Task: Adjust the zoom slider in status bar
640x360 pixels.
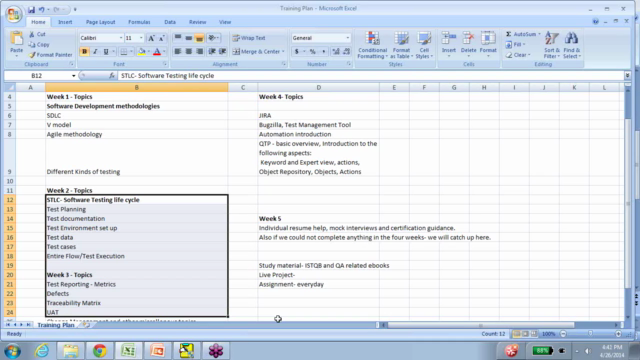Action: click(590, 334)
